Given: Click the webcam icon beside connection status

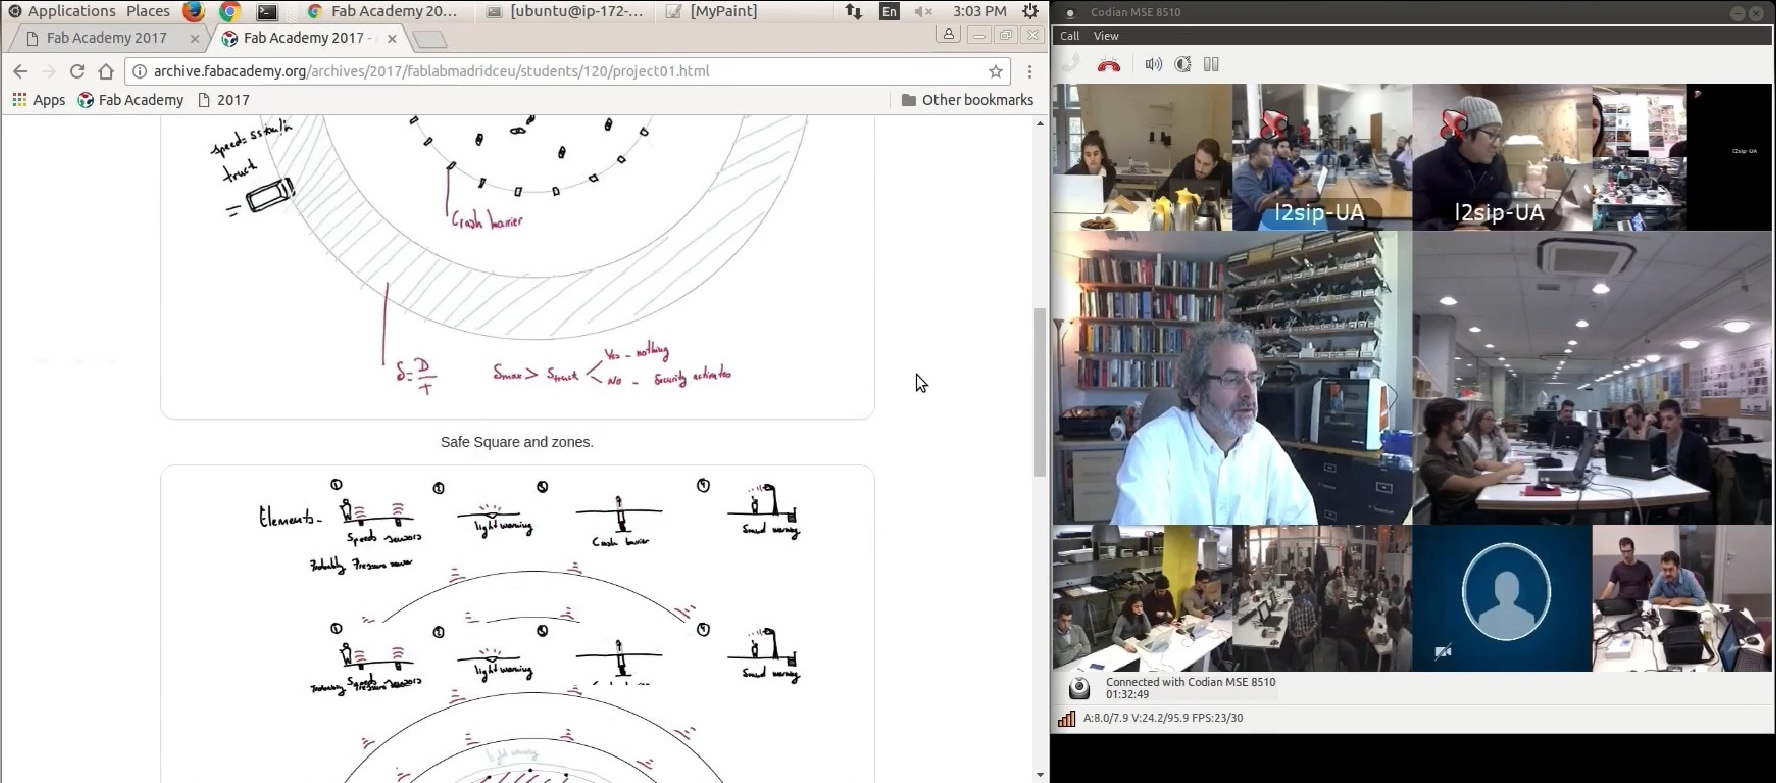Looking at the screenshot, I should click(1079, 688).
